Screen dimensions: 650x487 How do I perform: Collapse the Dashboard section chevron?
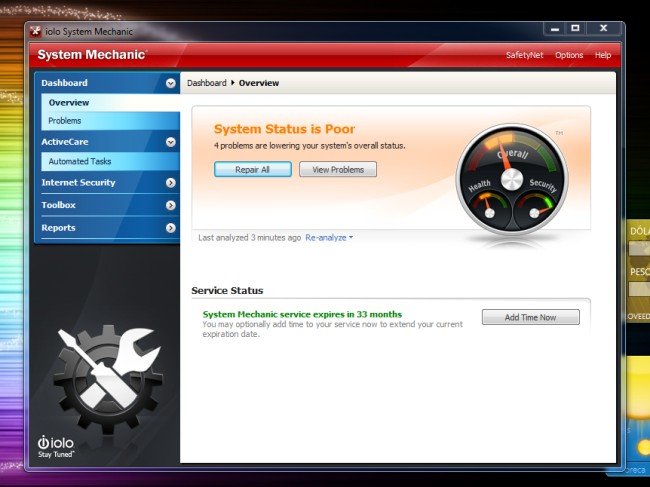tap(170, 83)
